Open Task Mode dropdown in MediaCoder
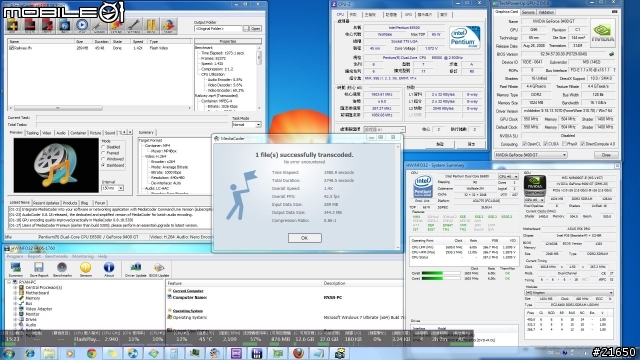The height and width of the screenshot is (360, 640). pyautogui.click(x=247, y=124)
